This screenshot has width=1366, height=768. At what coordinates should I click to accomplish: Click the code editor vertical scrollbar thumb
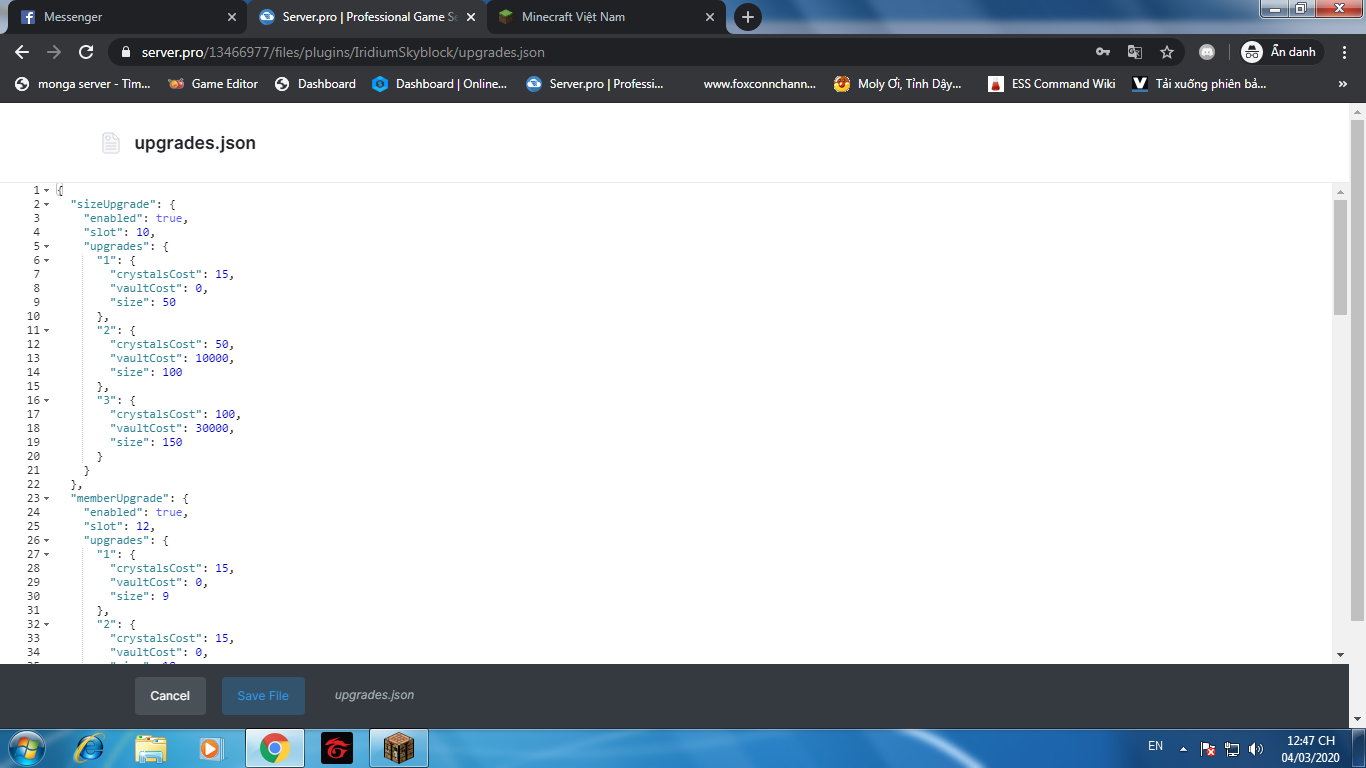1340,257
